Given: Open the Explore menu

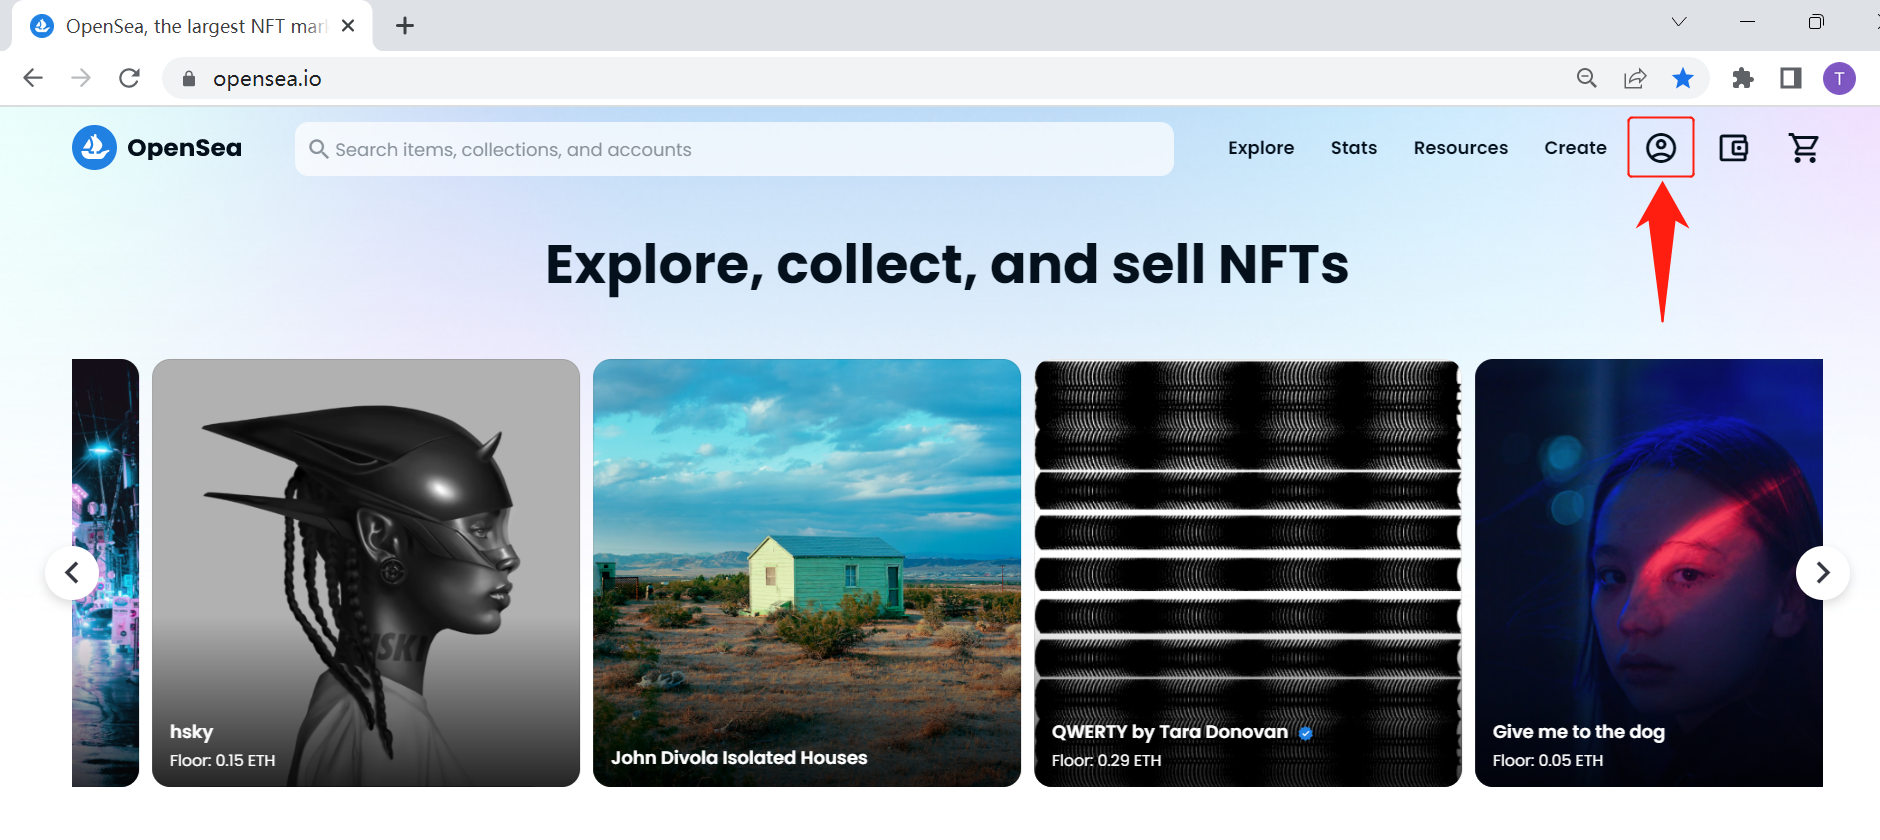Looking at the screenshot, I should click(x=1261, y=148).
